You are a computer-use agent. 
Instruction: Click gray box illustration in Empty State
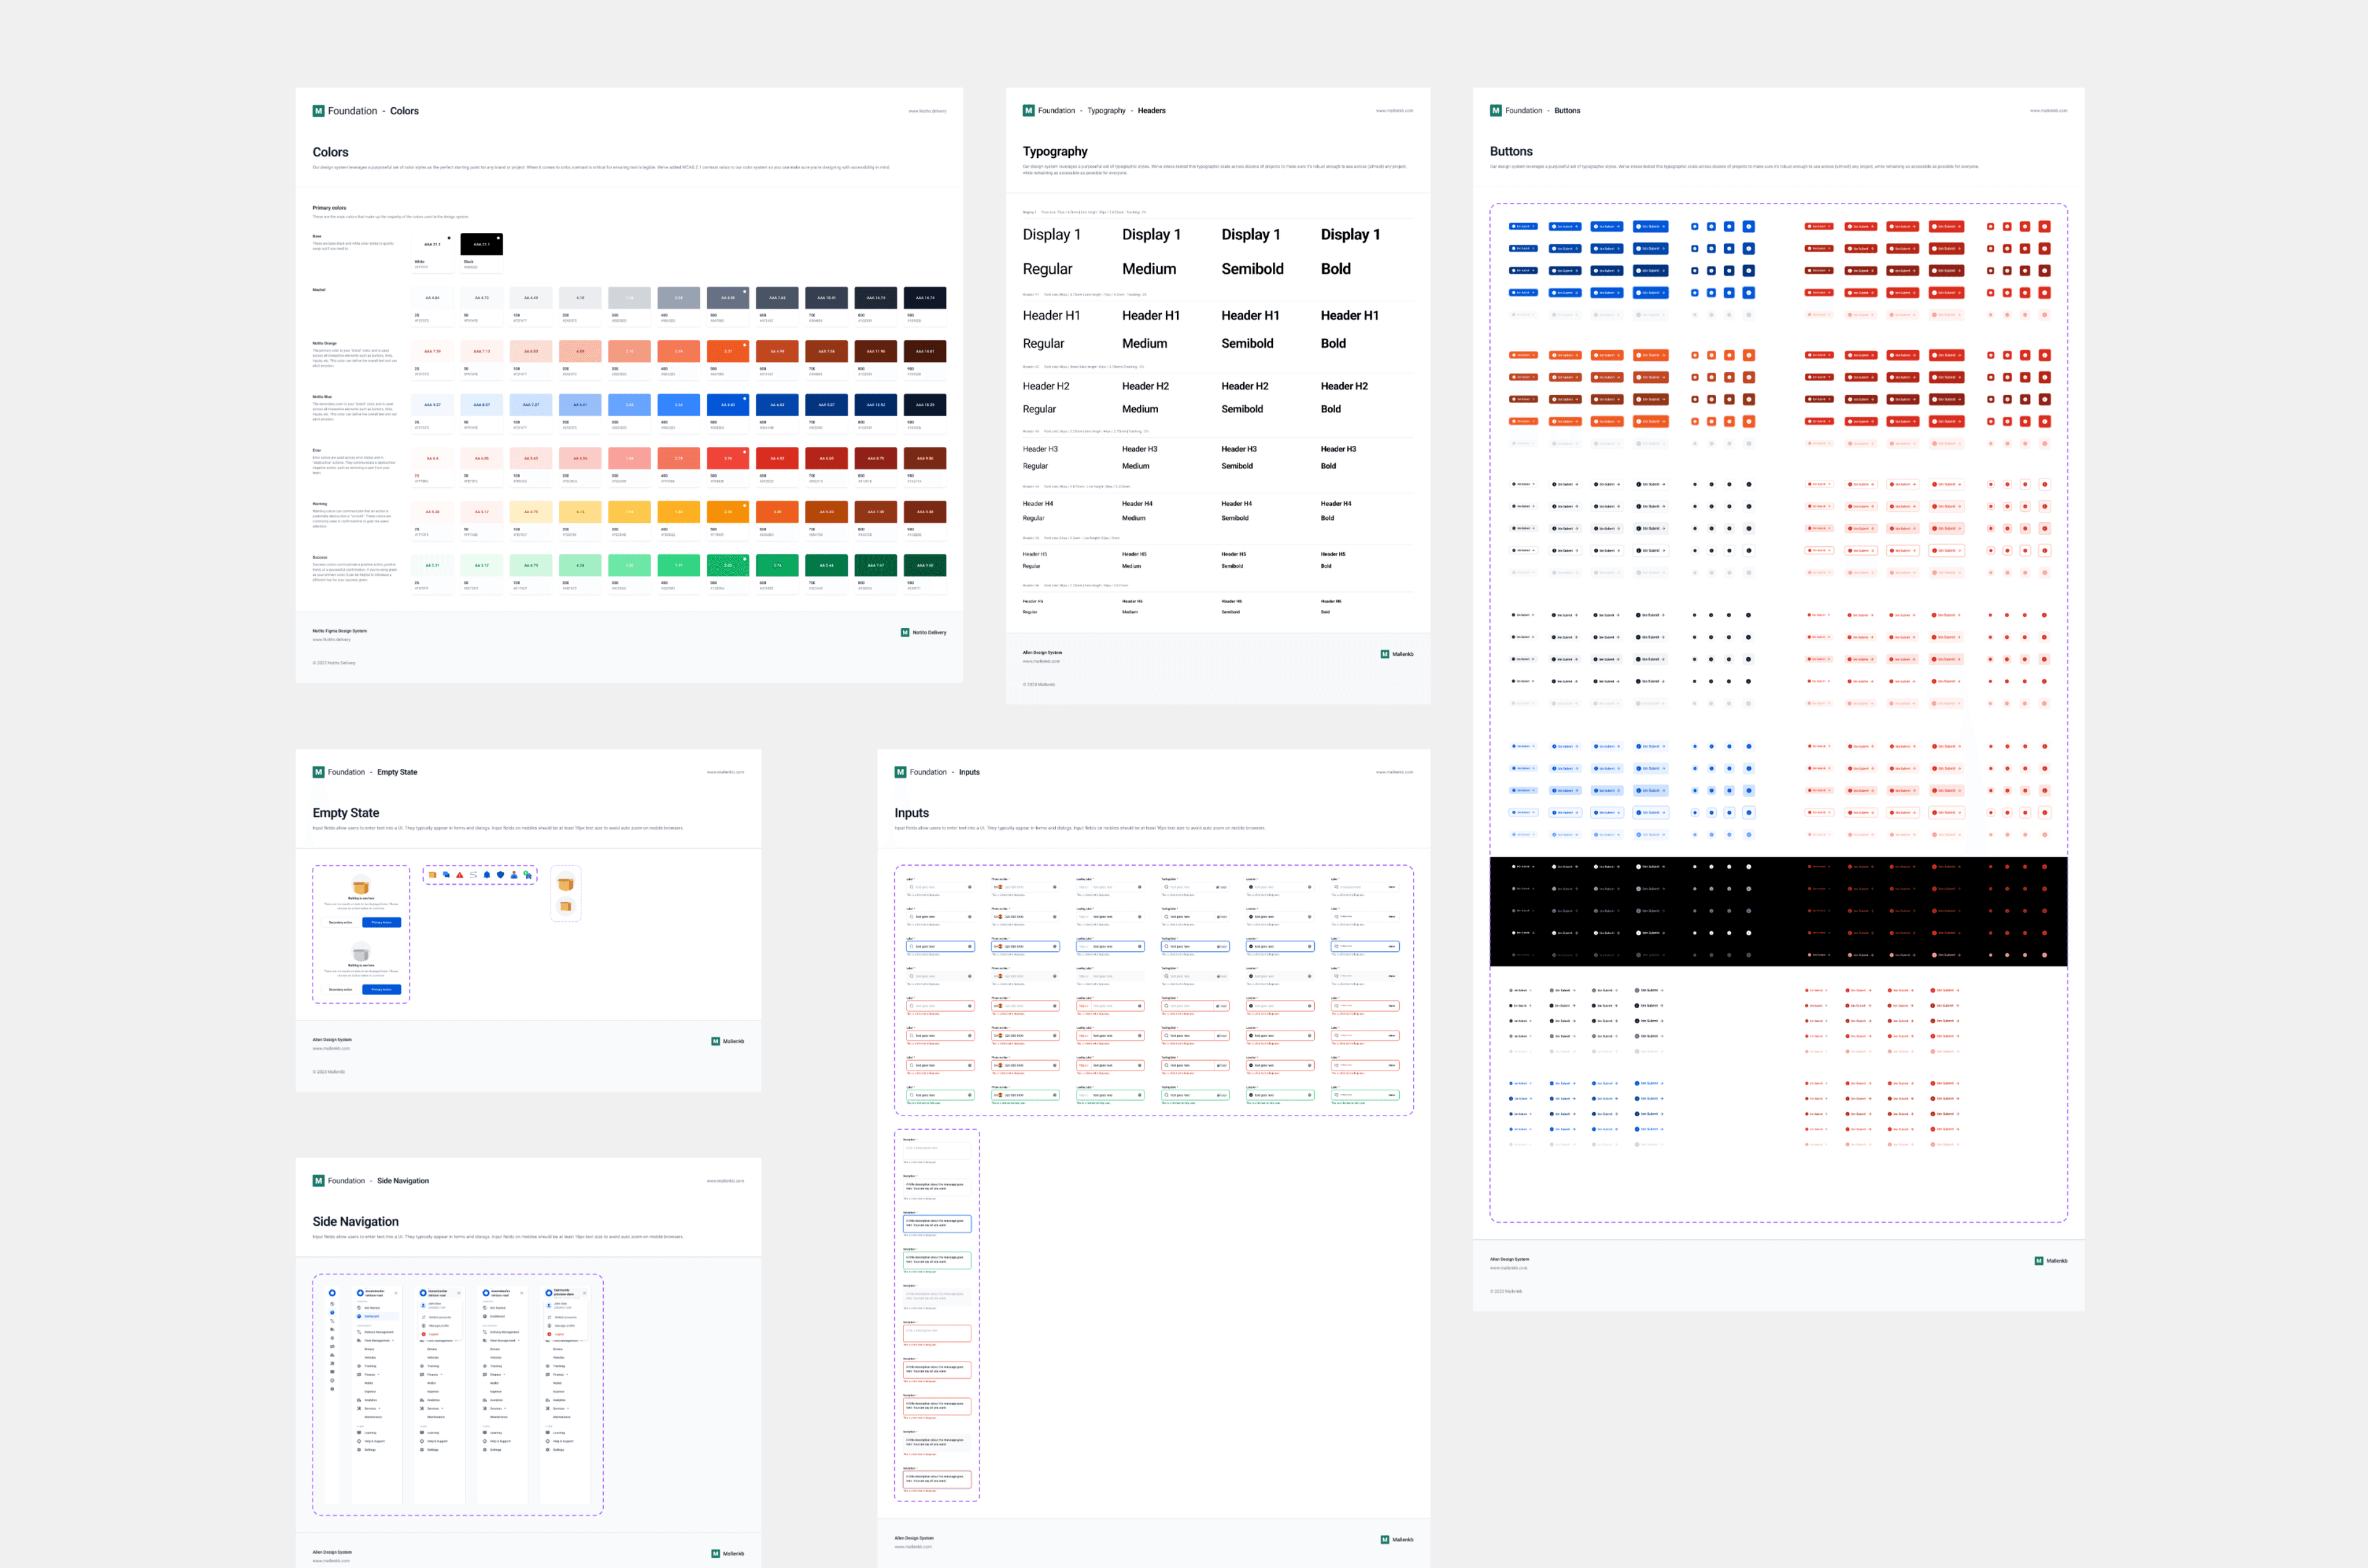[361, 954]
